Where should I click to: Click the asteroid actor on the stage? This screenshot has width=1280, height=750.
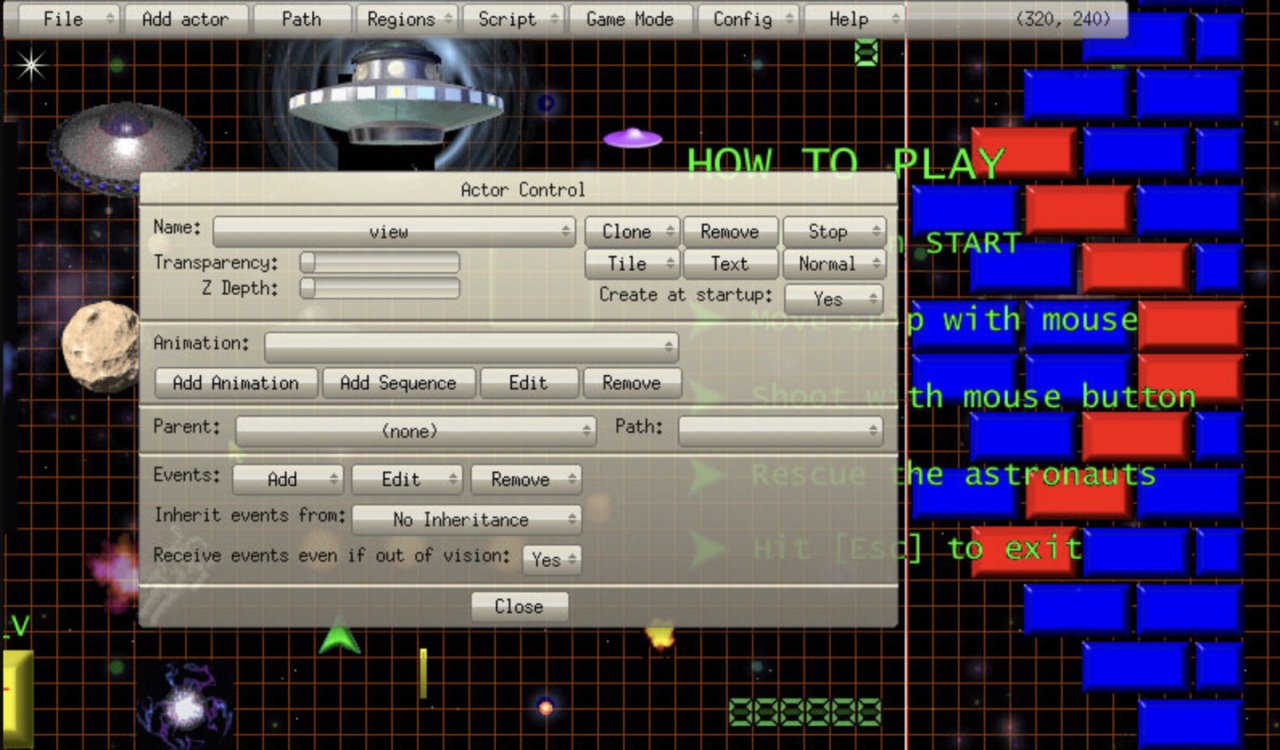click(x=100, y=346)
